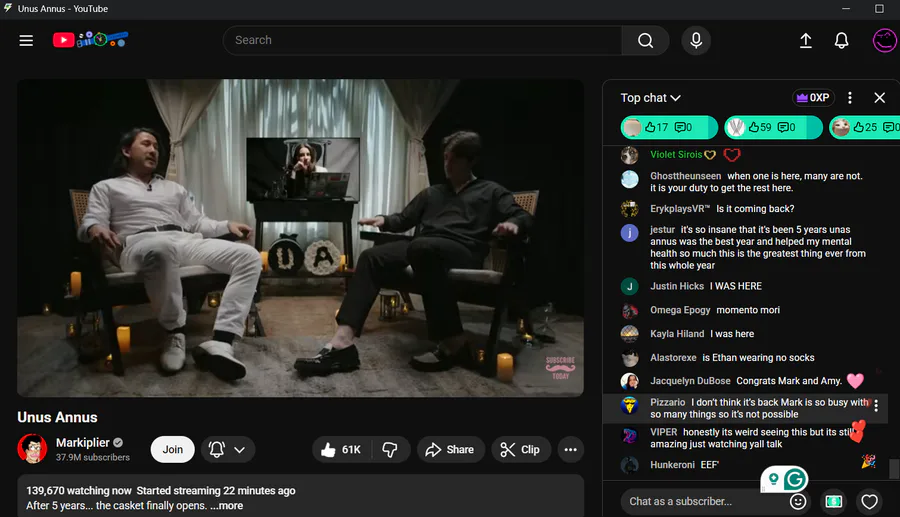Open Super Chat dollar bill icon
900x517 pixels.
(x=833, y=502)
